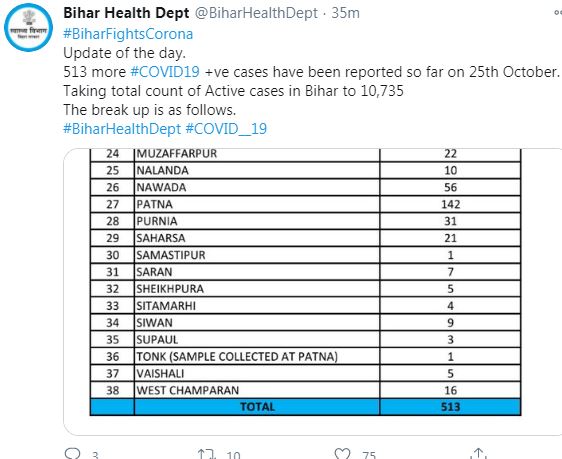Like the tweet with the heart icon

pos(342,454)
